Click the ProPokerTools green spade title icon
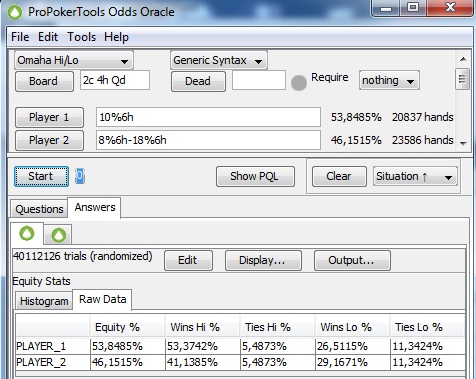Screen dimensions: 476x379 [15, 12]
